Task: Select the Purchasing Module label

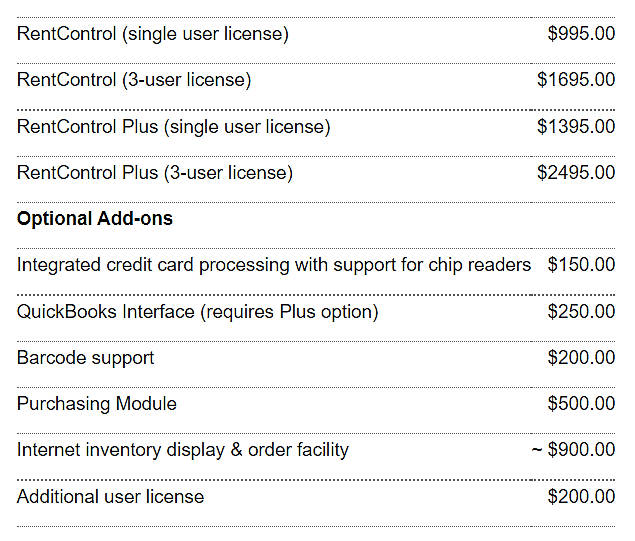Action: click(97, 404)
